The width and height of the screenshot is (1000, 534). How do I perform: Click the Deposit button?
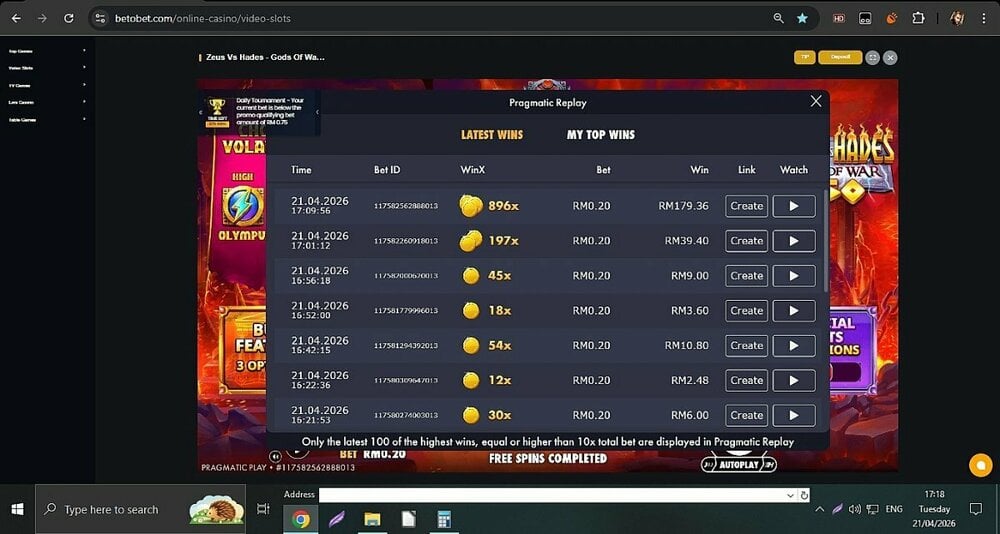point(839,58)
